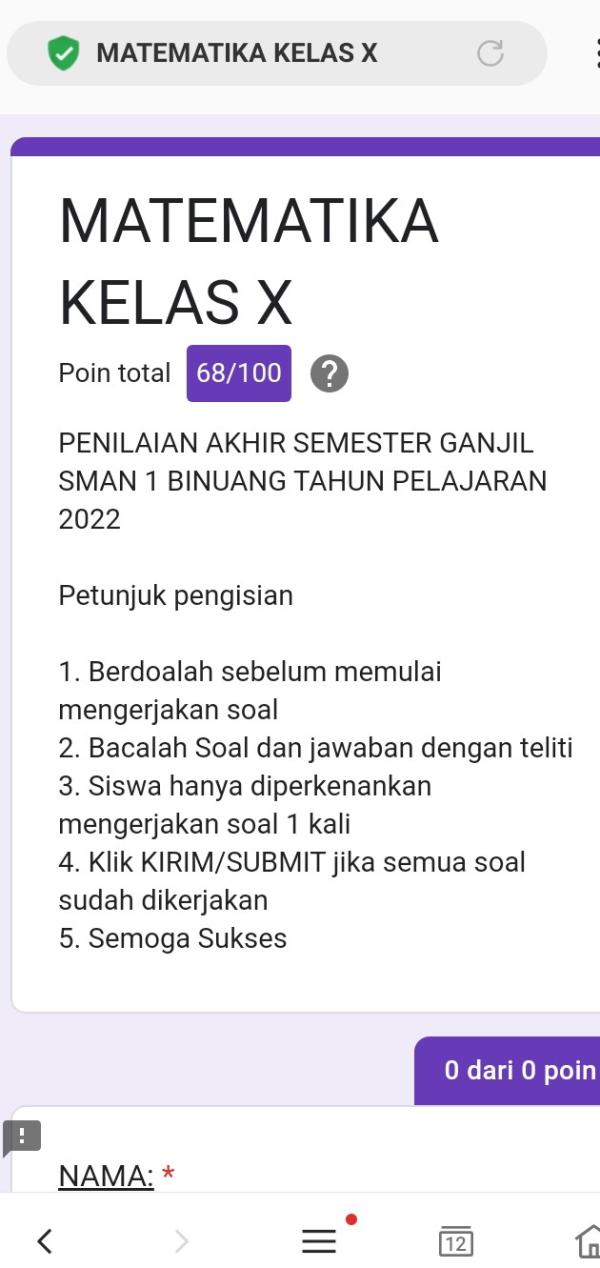Screen dimensions: 600x1268
Task: Click the "Poin total" label
Action: tap(115, 373)
